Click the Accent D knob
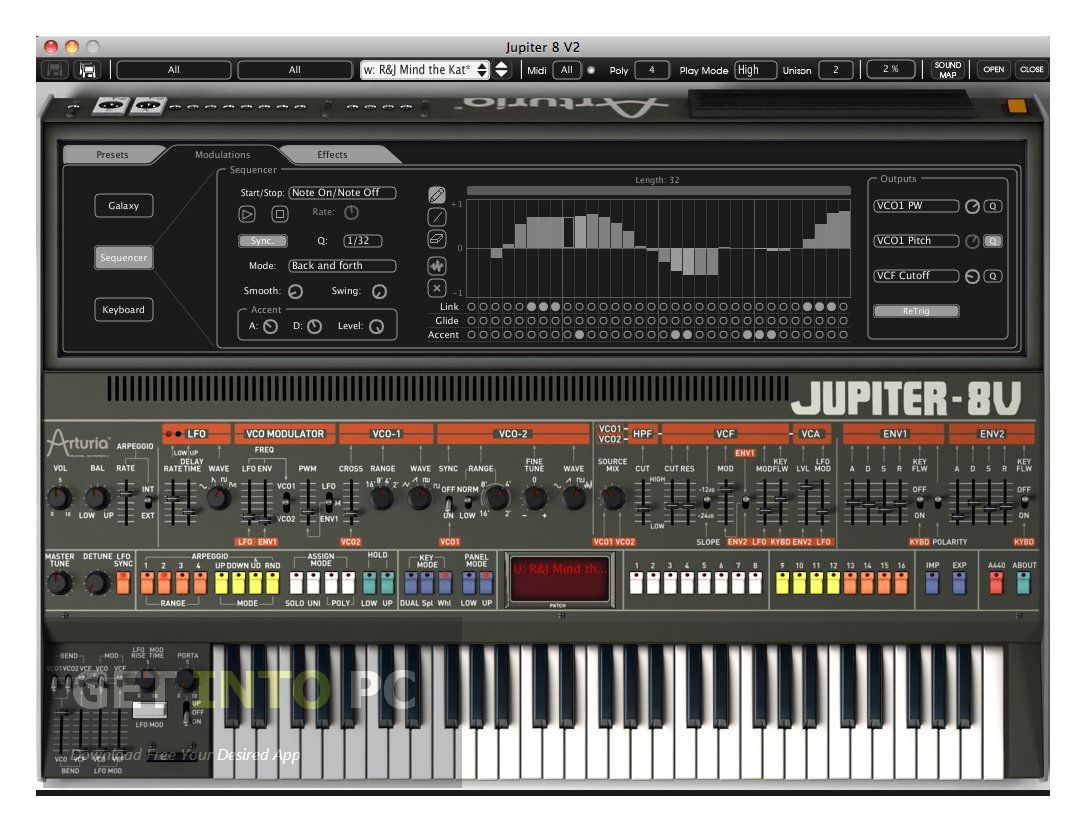The height and width of the screenshot is (832, 1086). click(x=314, y=326)
